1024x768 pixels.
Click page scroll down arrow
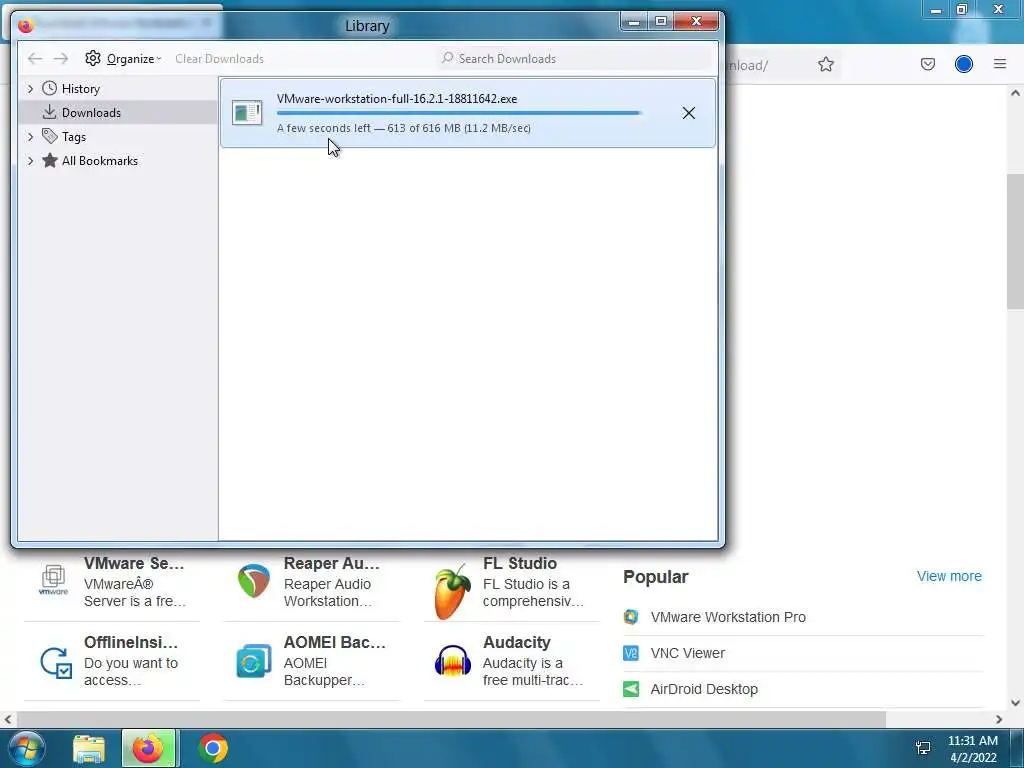click(x=1015, y=703)
